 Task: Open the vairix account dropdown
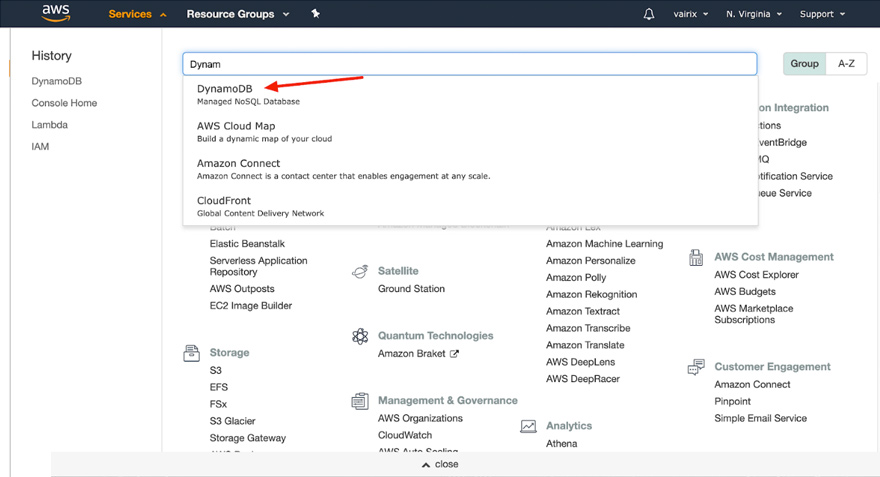click(690, 14)
